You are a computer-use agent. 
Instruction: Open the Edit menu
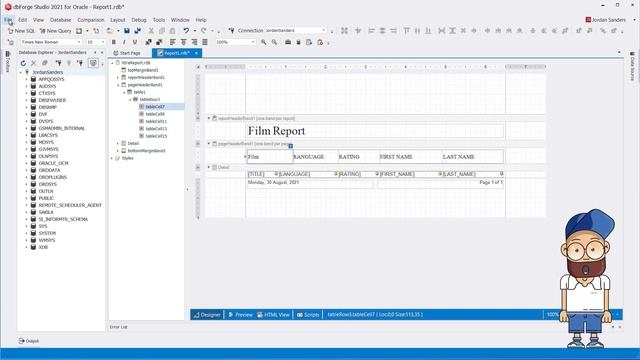(x=22, y=20)
